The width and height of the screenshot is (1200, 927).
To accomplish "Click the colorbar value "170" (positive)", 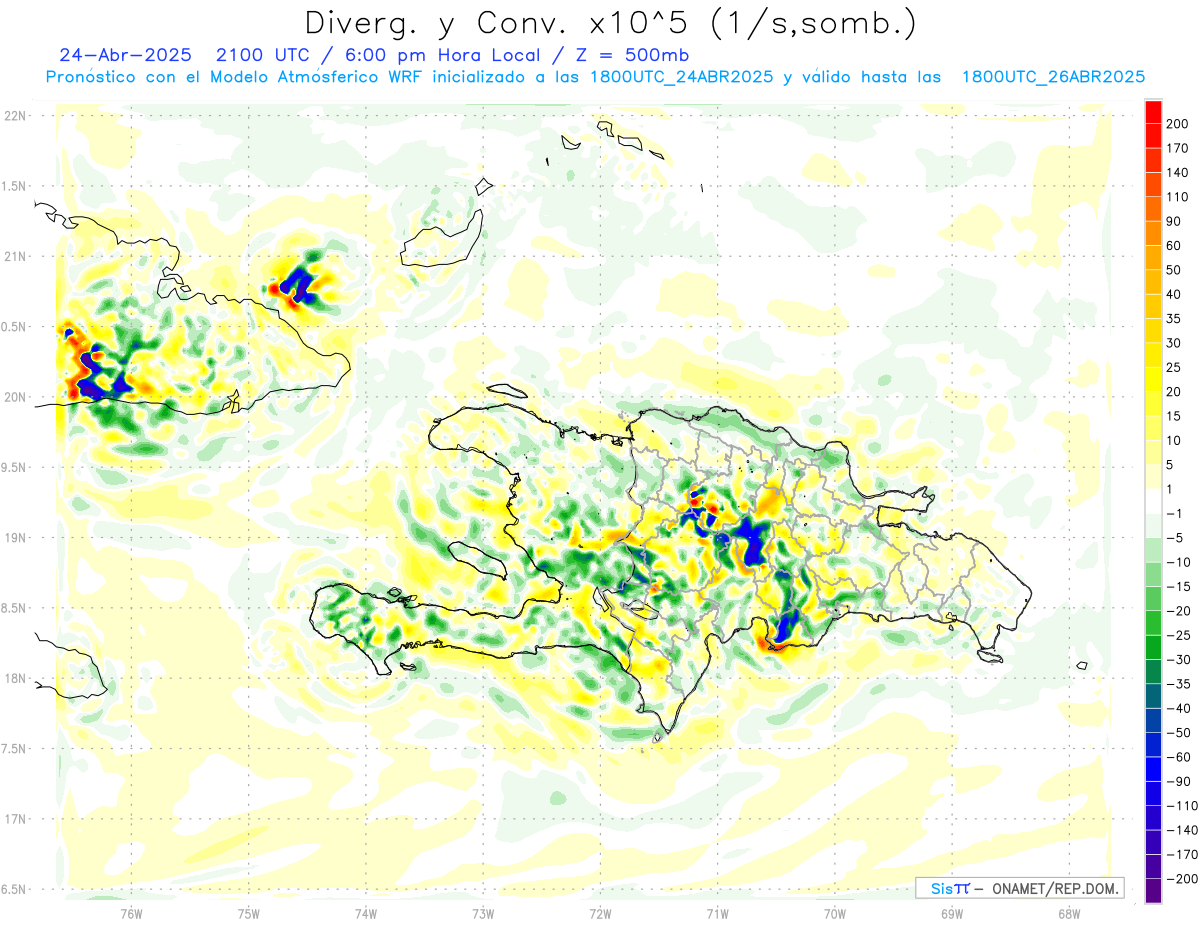I will (x=1178, y=148).
